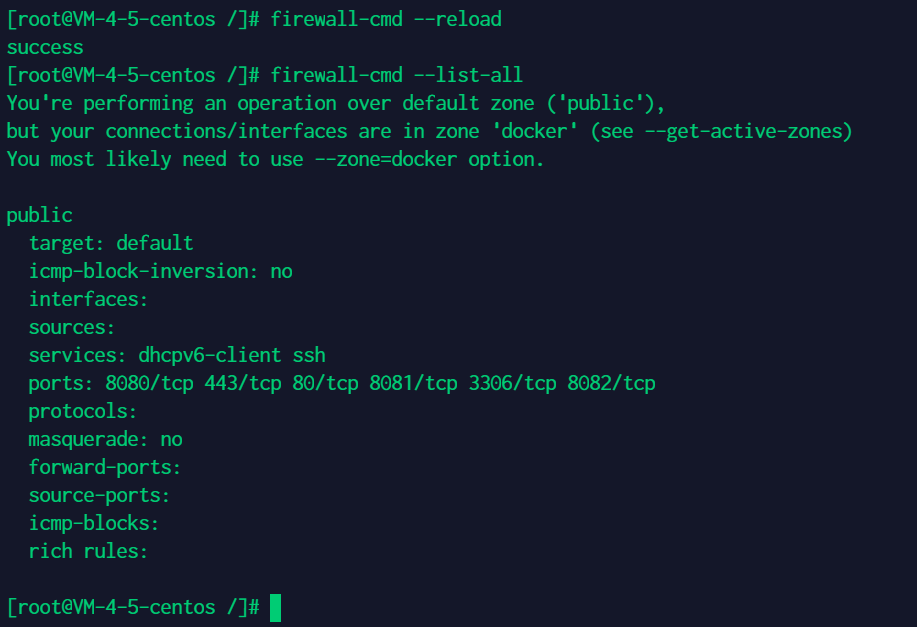Click the "sources:" line

click(x=72, y=327)
